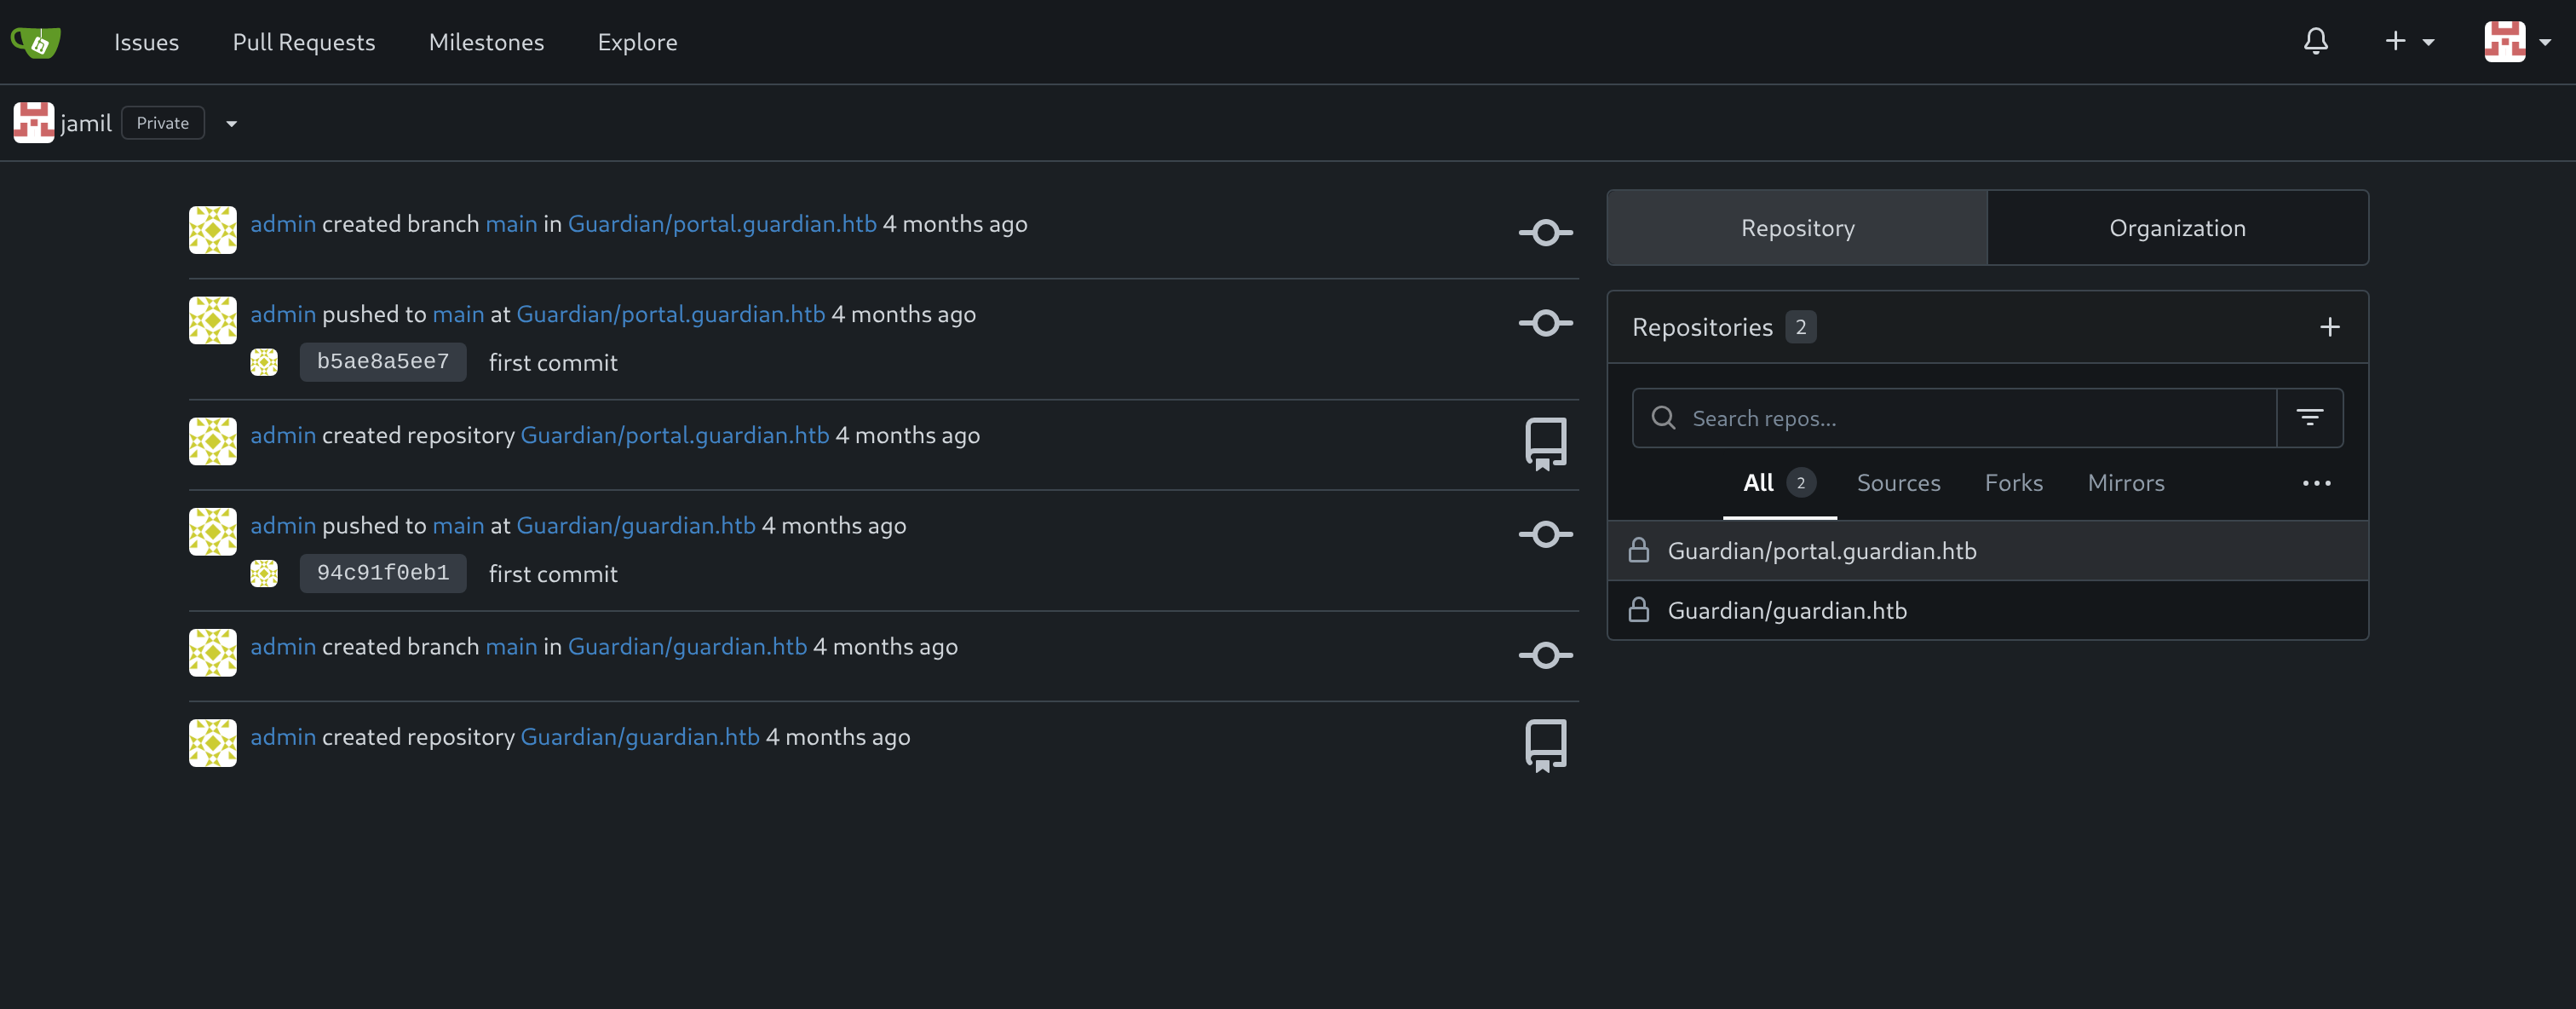This screenshot has height=1009, width=2576.
Task: Click jamil's avatar in the dashboard header
Action: tap(33, 123)
